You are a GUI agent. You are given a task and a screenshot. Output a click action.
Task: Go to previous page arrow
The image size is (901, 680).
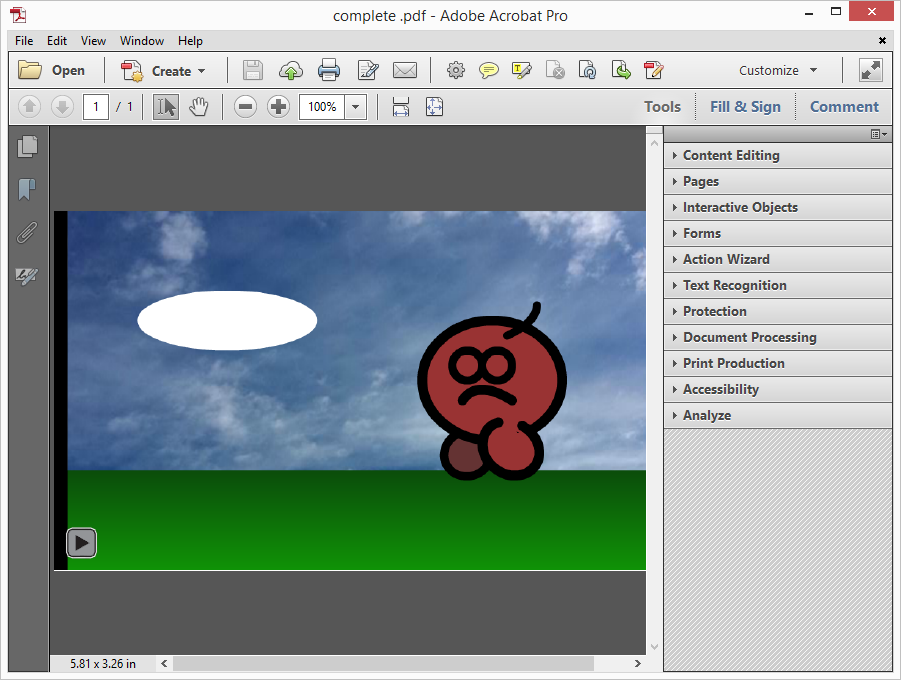click(x=29, y=107)
